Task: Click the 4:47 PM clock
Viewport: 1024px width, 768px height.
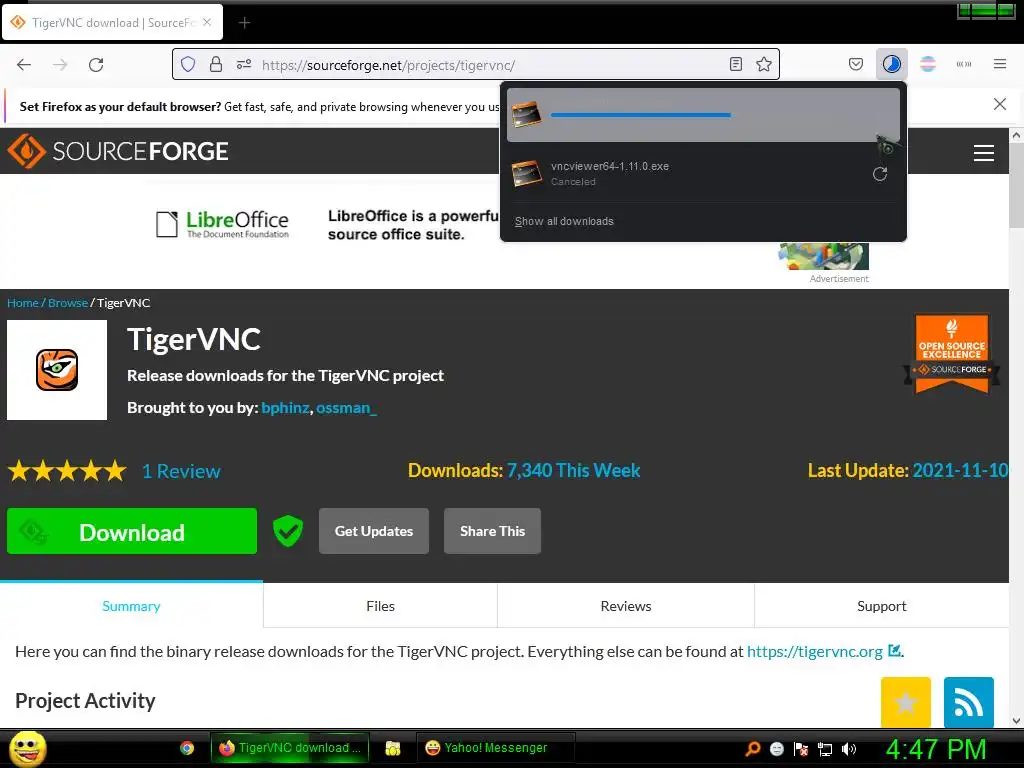Action: [936, 749]
